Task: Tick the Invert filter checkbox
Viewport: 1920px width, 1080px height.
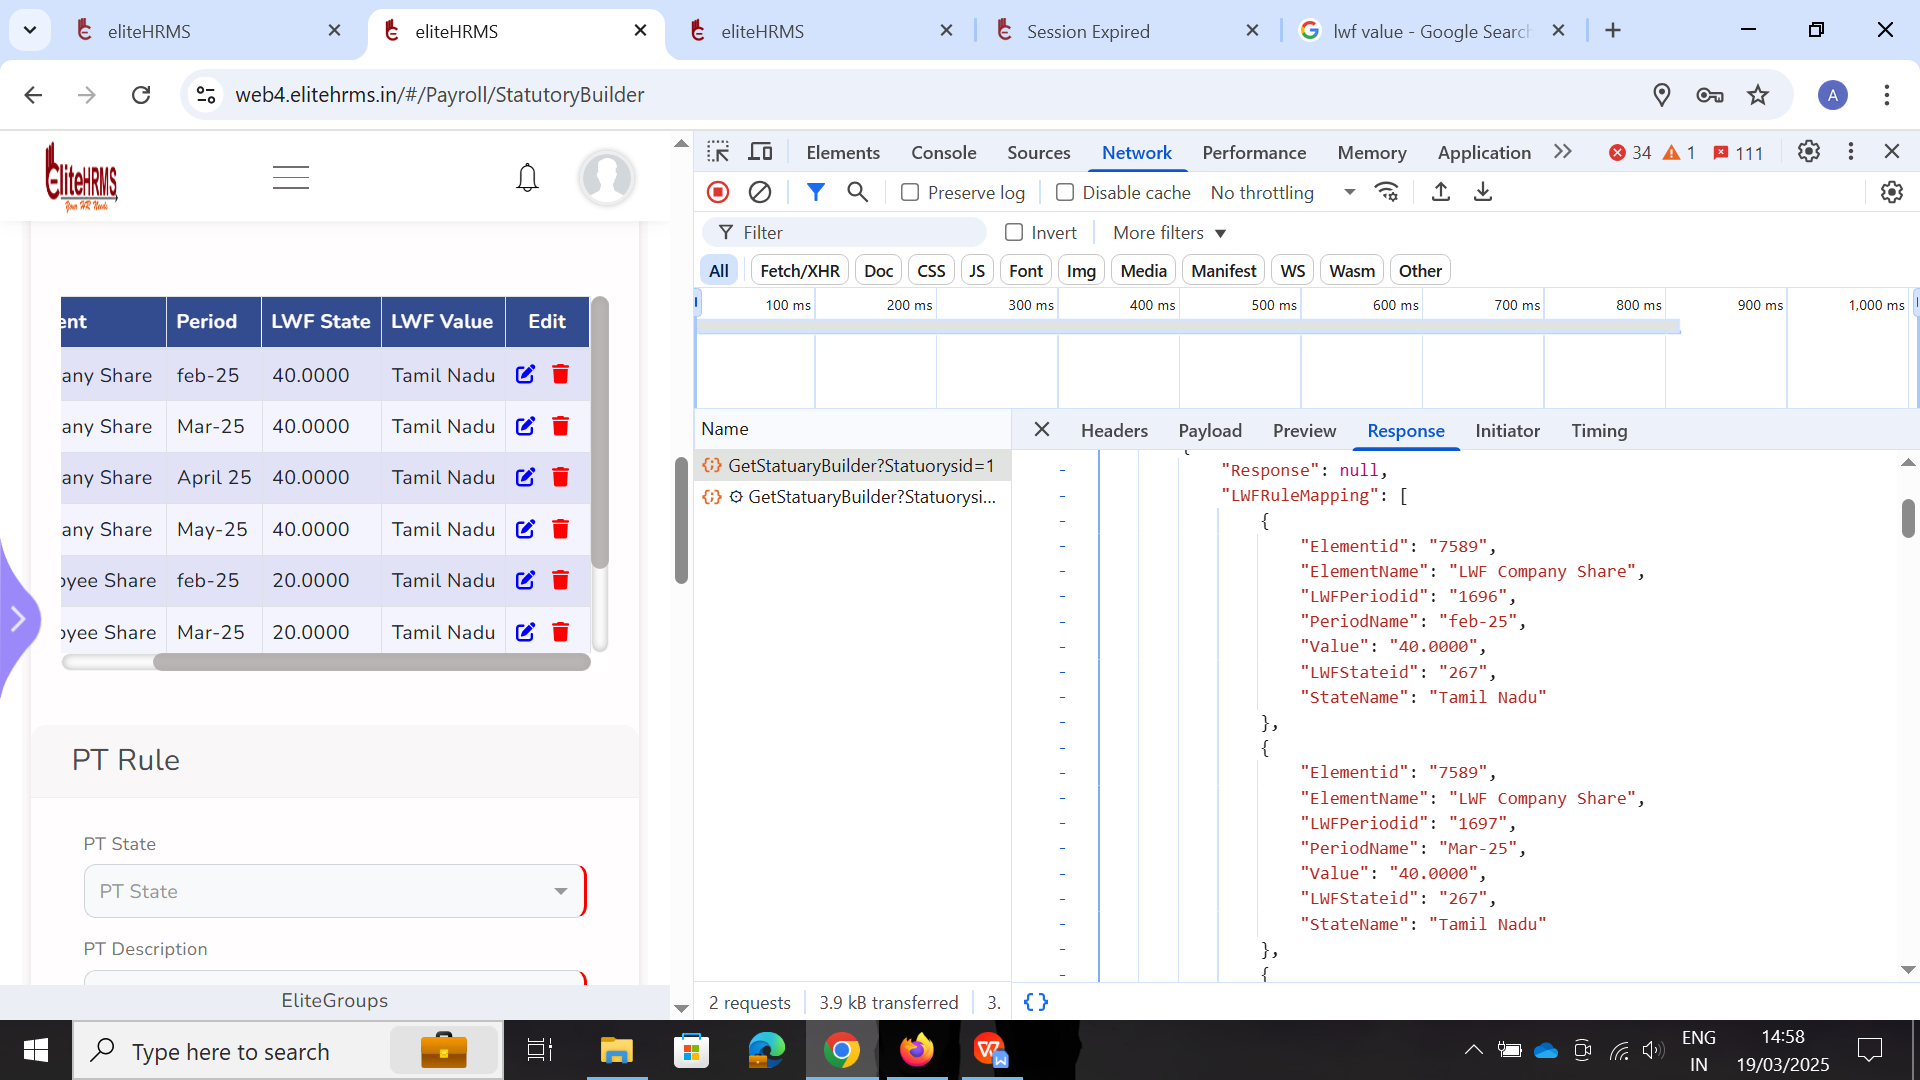Action: click(x=1014, y=233)
